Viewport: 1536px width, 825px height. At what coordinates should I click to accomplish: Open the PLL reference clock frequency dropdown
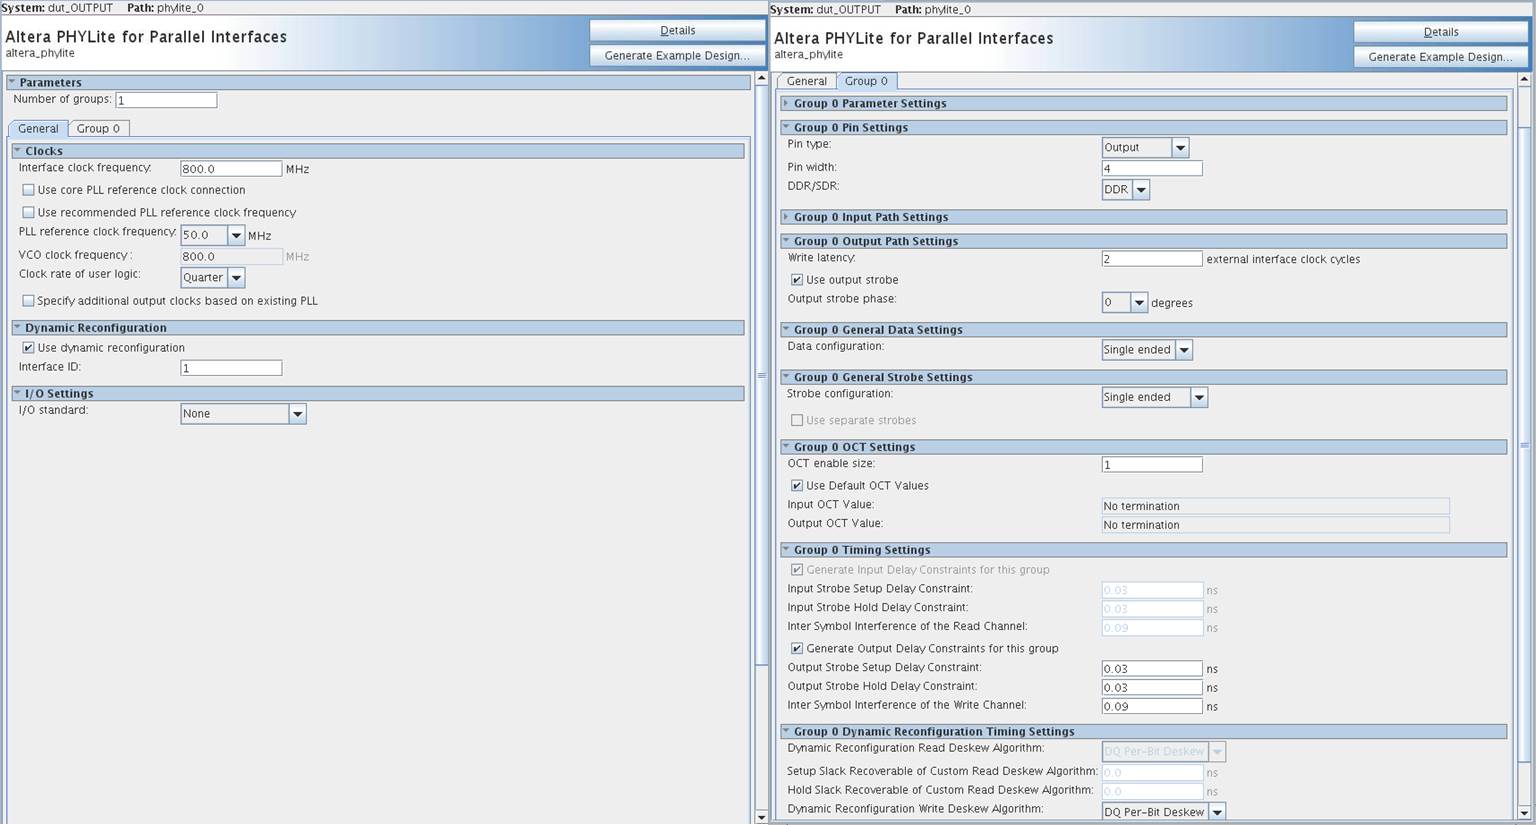tap(236, 235)
